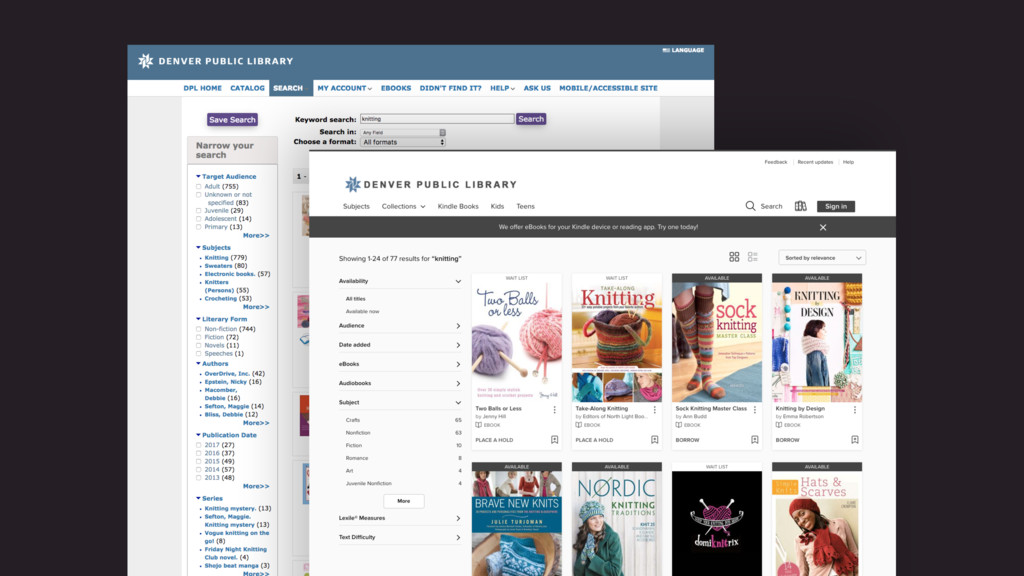Viewport: 1024px width, 576px height.
Task: Open options menu for Sock Knitting Master Class
Action: [x=754, y=409]
